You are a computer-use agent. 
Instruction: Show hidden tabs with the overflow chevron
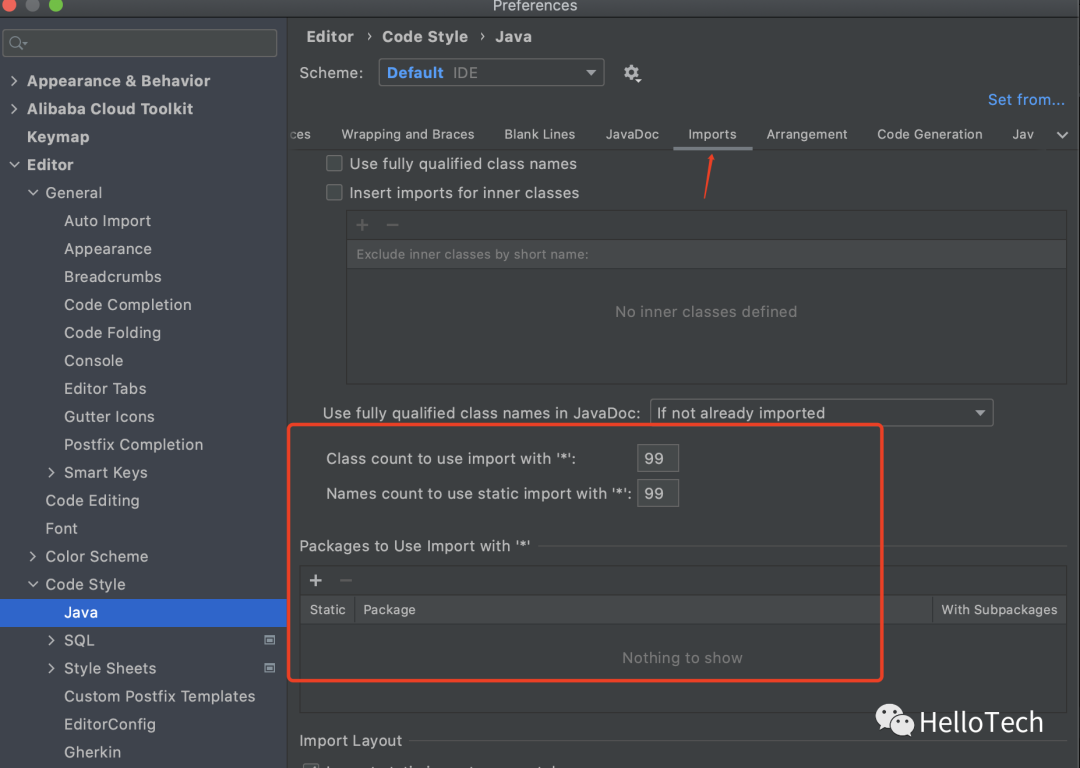[x=1062, y=135]
